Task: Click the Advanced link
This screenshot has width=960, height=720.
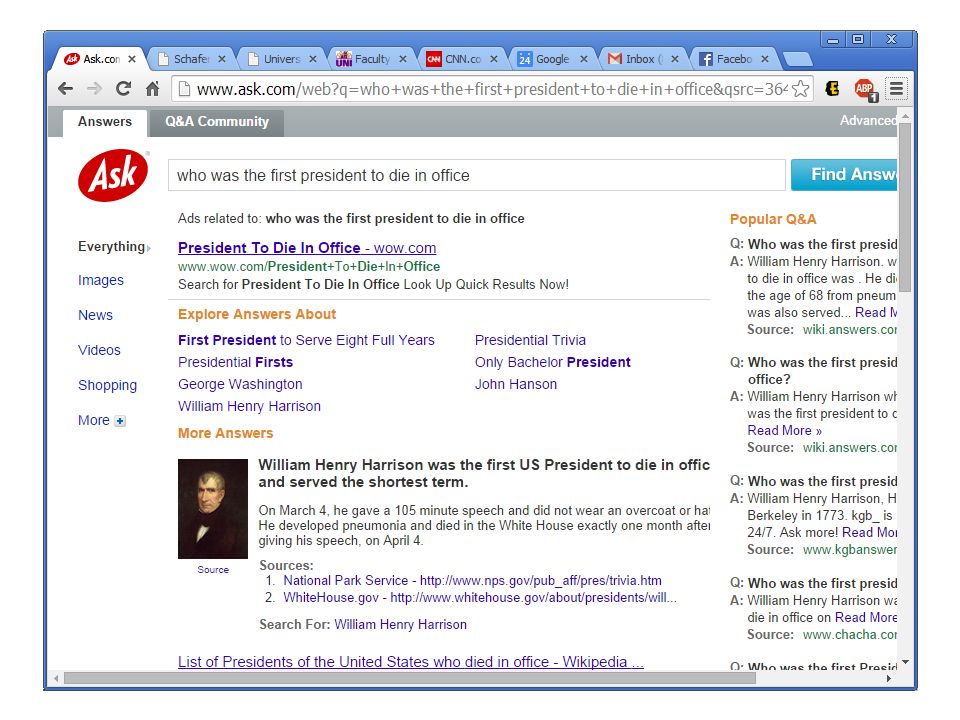Action: 868,121
